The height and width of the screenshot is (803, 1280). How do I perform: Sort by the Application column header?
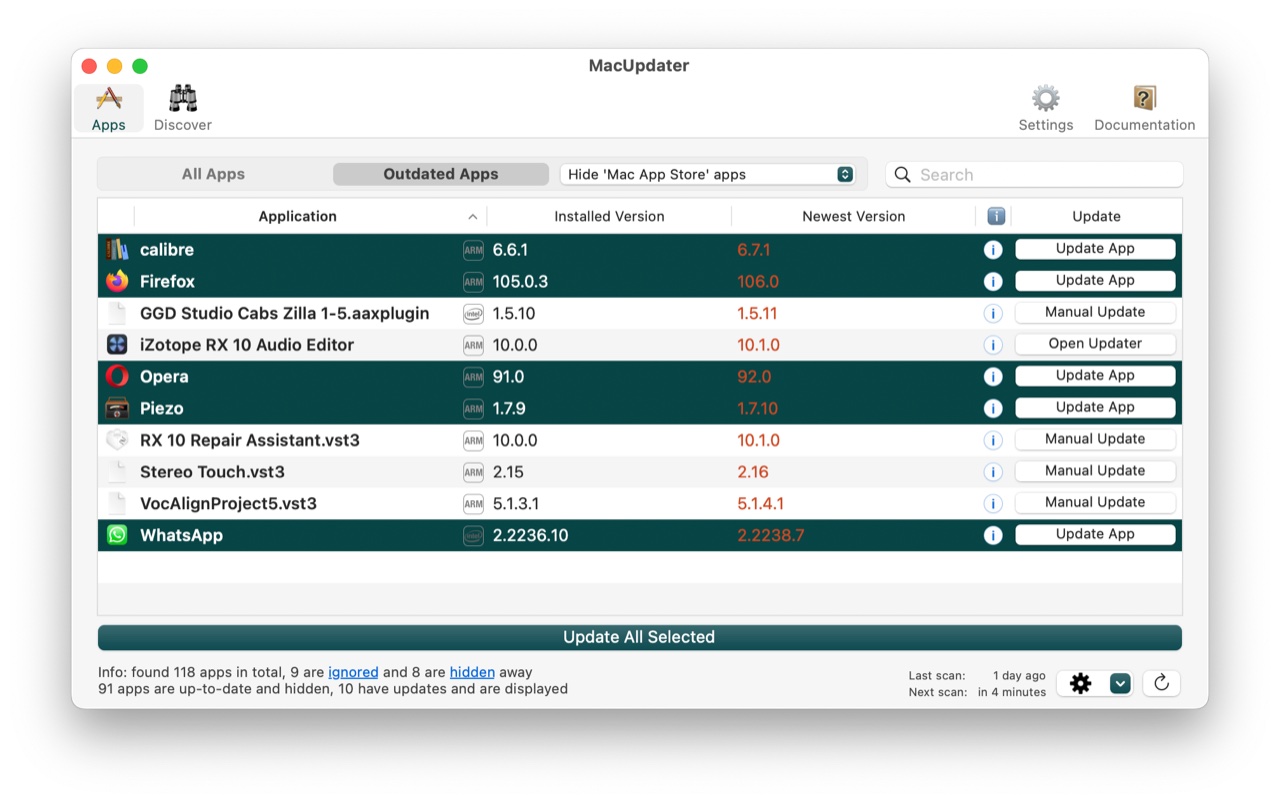(x=297, y=216)
